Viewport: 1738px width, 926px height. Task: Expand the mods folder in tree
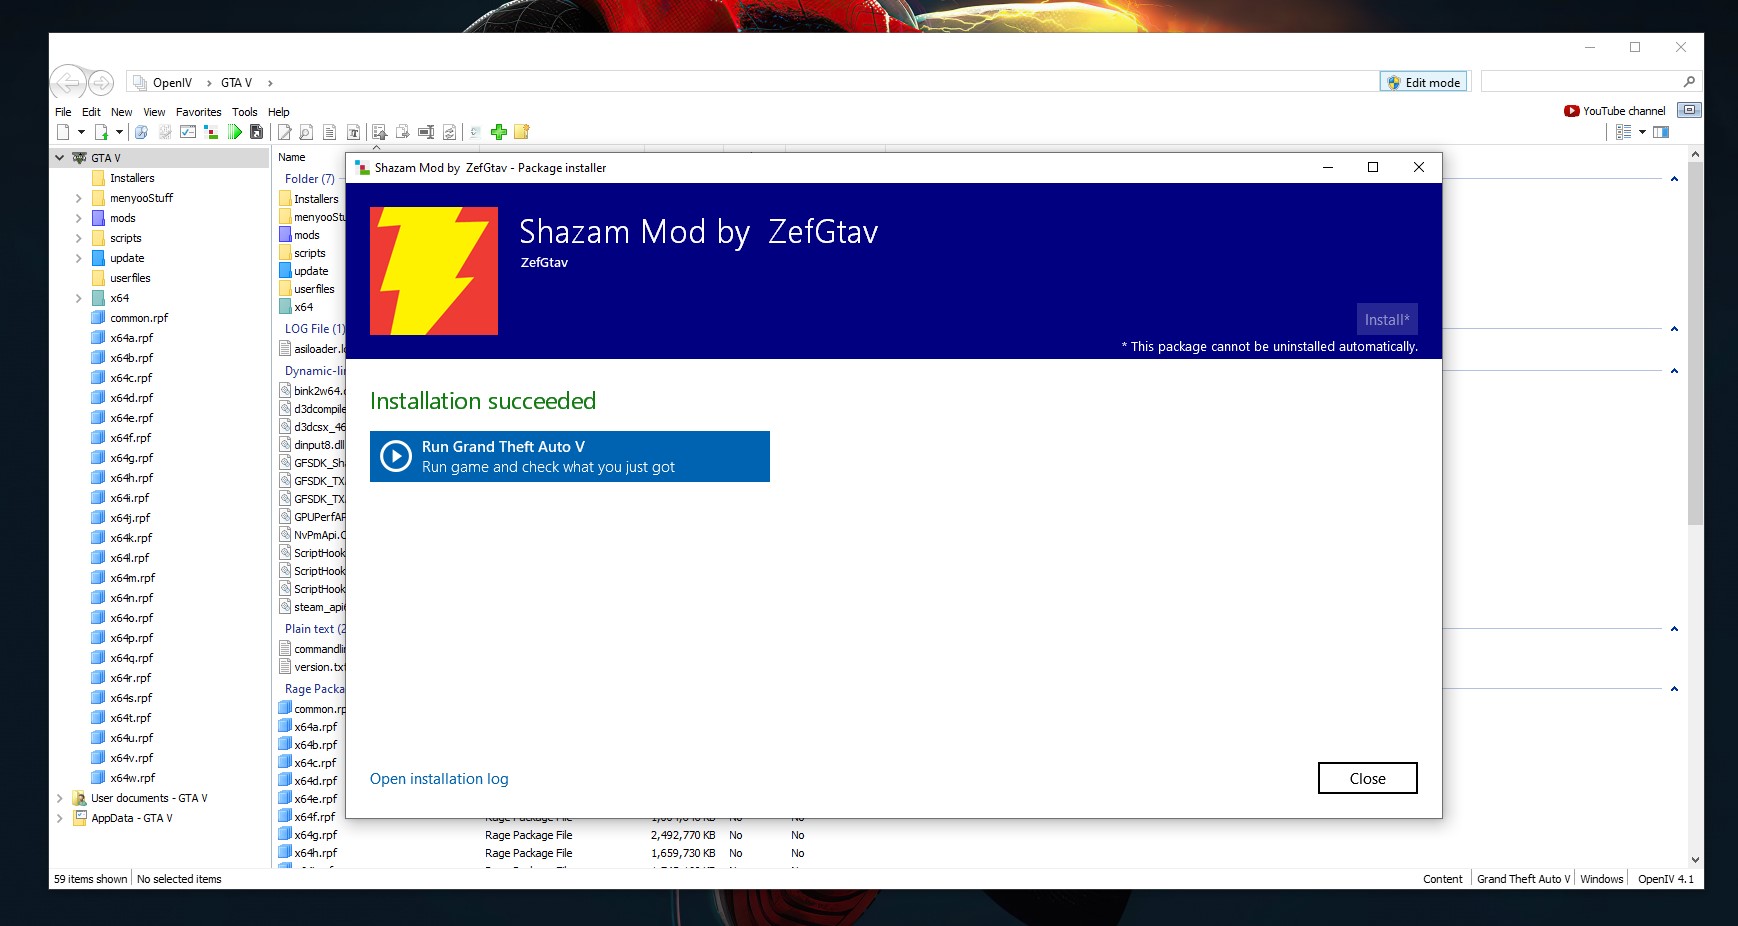click(78, 218)
